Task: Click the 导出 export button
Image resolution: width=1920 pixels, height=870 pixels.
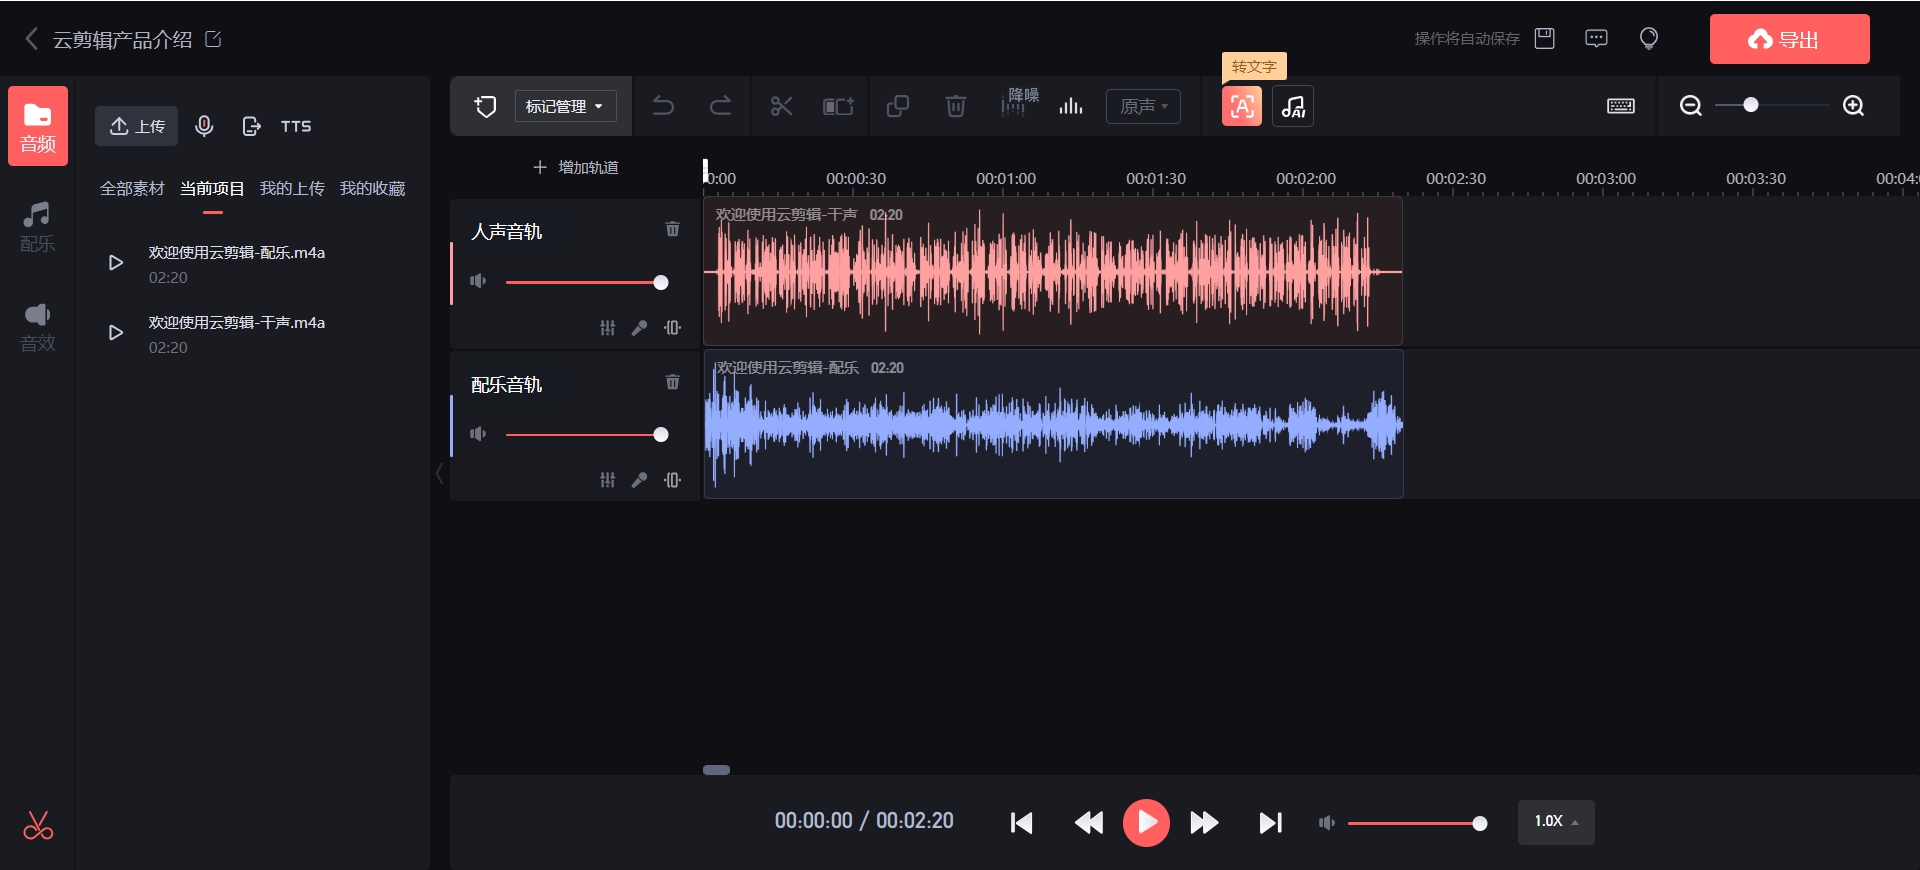Action: tap(1789, 39)
